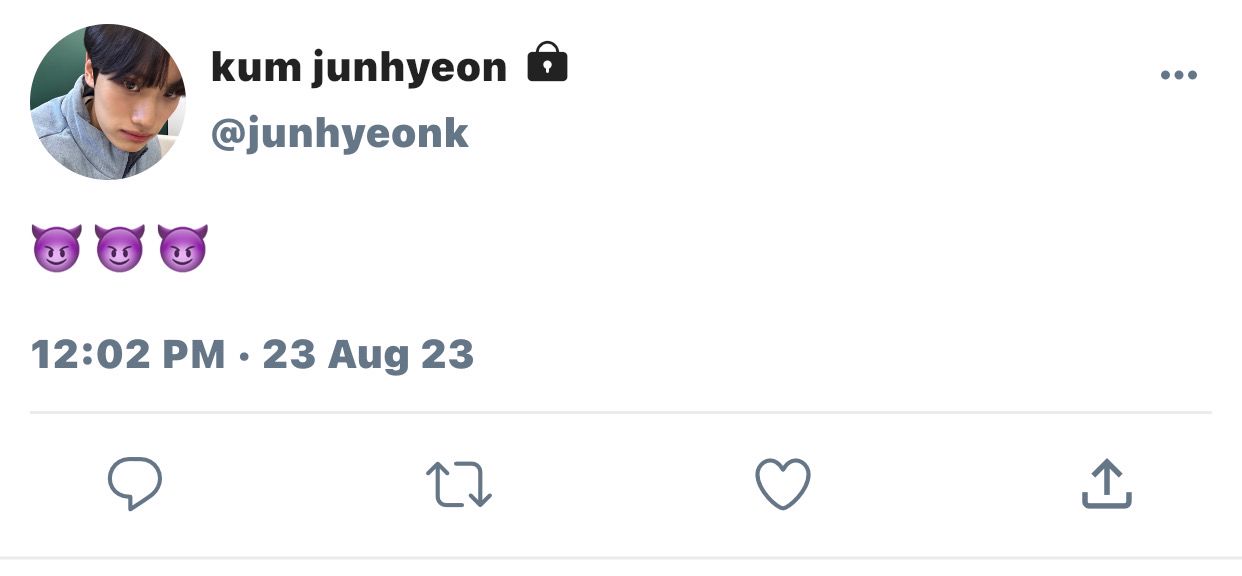Screen dimensions: 1242x576
Task: Retweet this post using the arrows icon
Action: (x=458, y=484)
